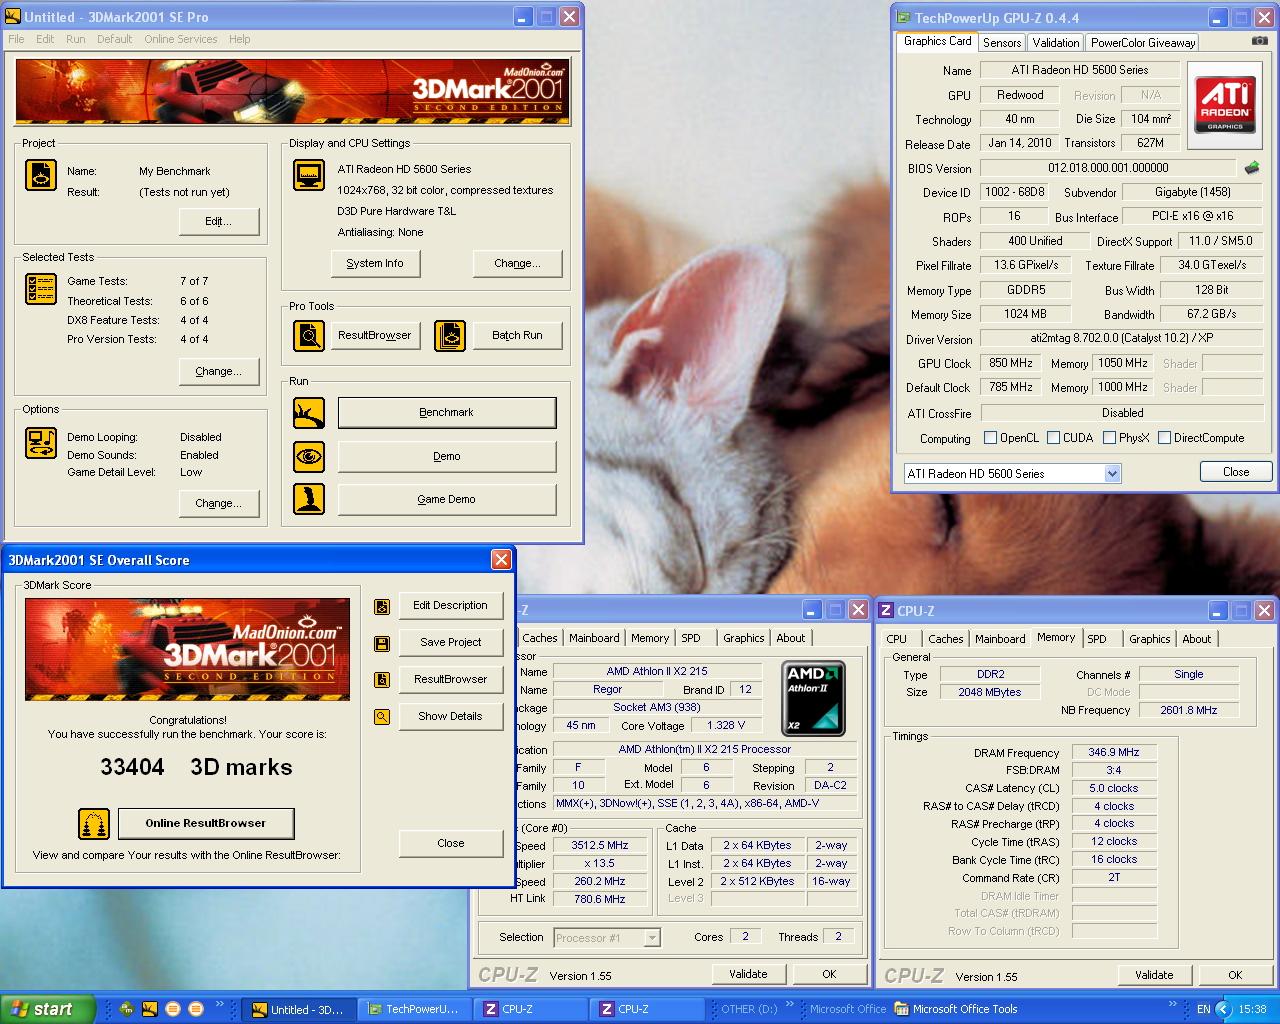Click the Edit... button under Project
1280x1024 pixels.
tap(218, 221)
